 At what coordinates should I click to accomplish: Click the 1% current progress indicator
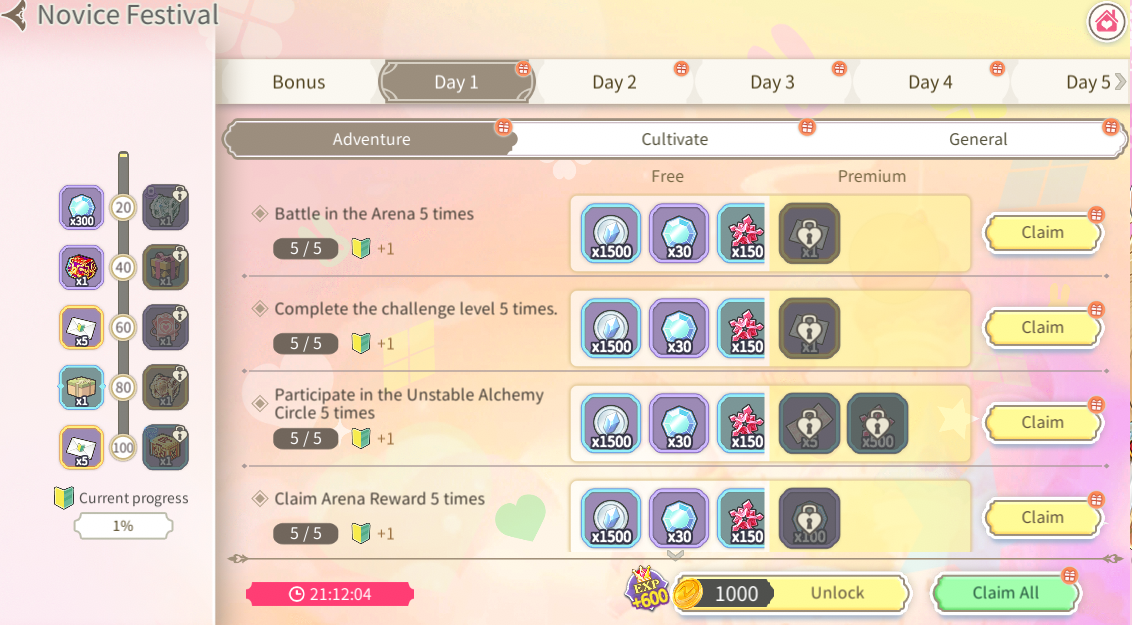point(123,526)
